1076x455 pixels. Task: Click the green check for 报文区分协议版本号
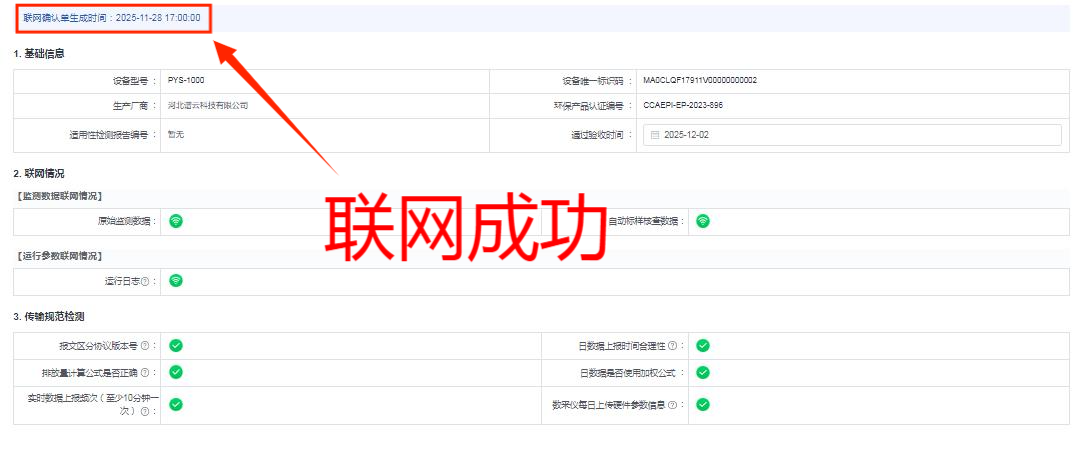pos(176,346)
